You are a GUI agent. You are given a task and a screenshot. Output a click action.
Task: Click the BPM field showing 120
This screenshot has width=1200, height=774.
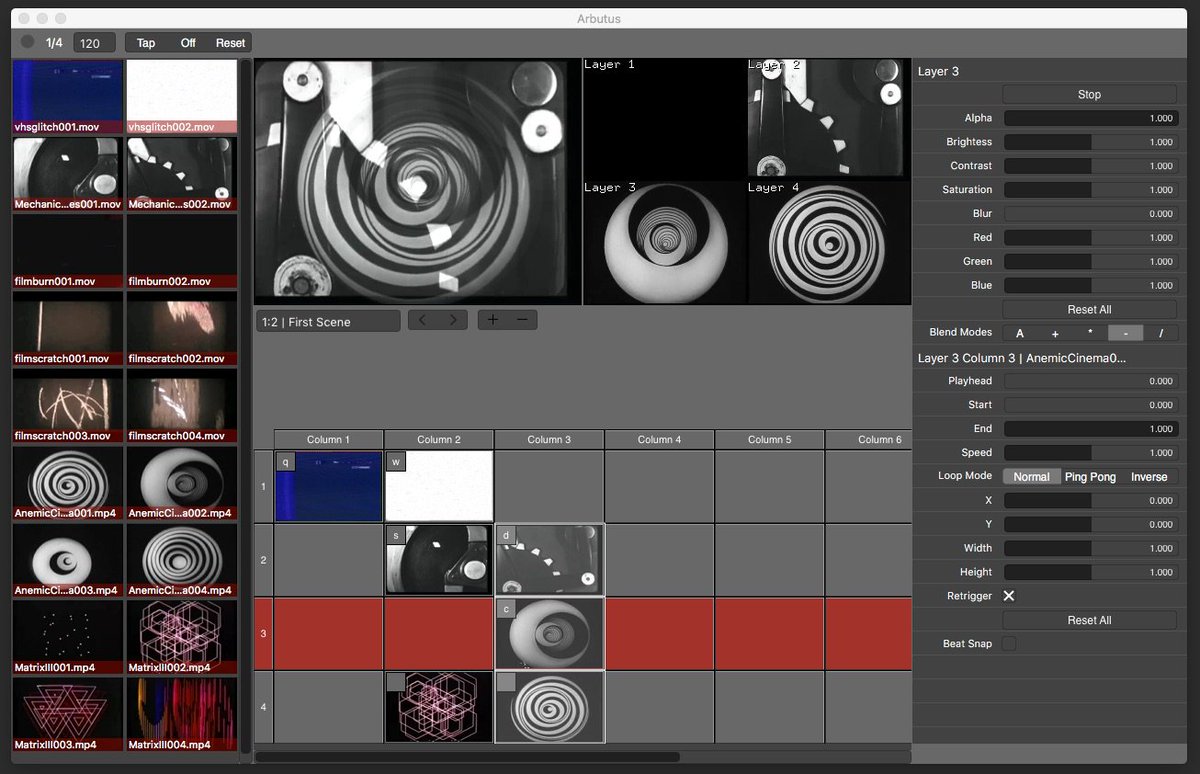click(94, 43)
